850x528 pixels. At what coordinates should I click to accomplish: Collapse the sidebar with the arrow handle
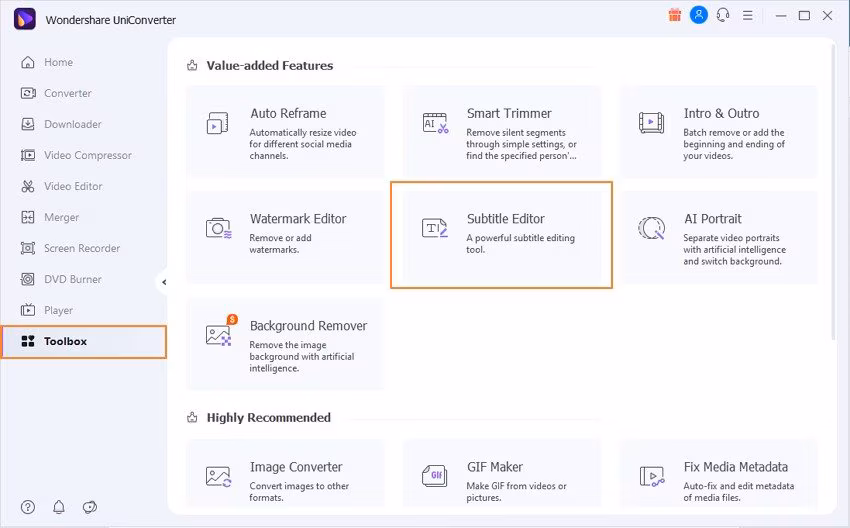point(163,283)
